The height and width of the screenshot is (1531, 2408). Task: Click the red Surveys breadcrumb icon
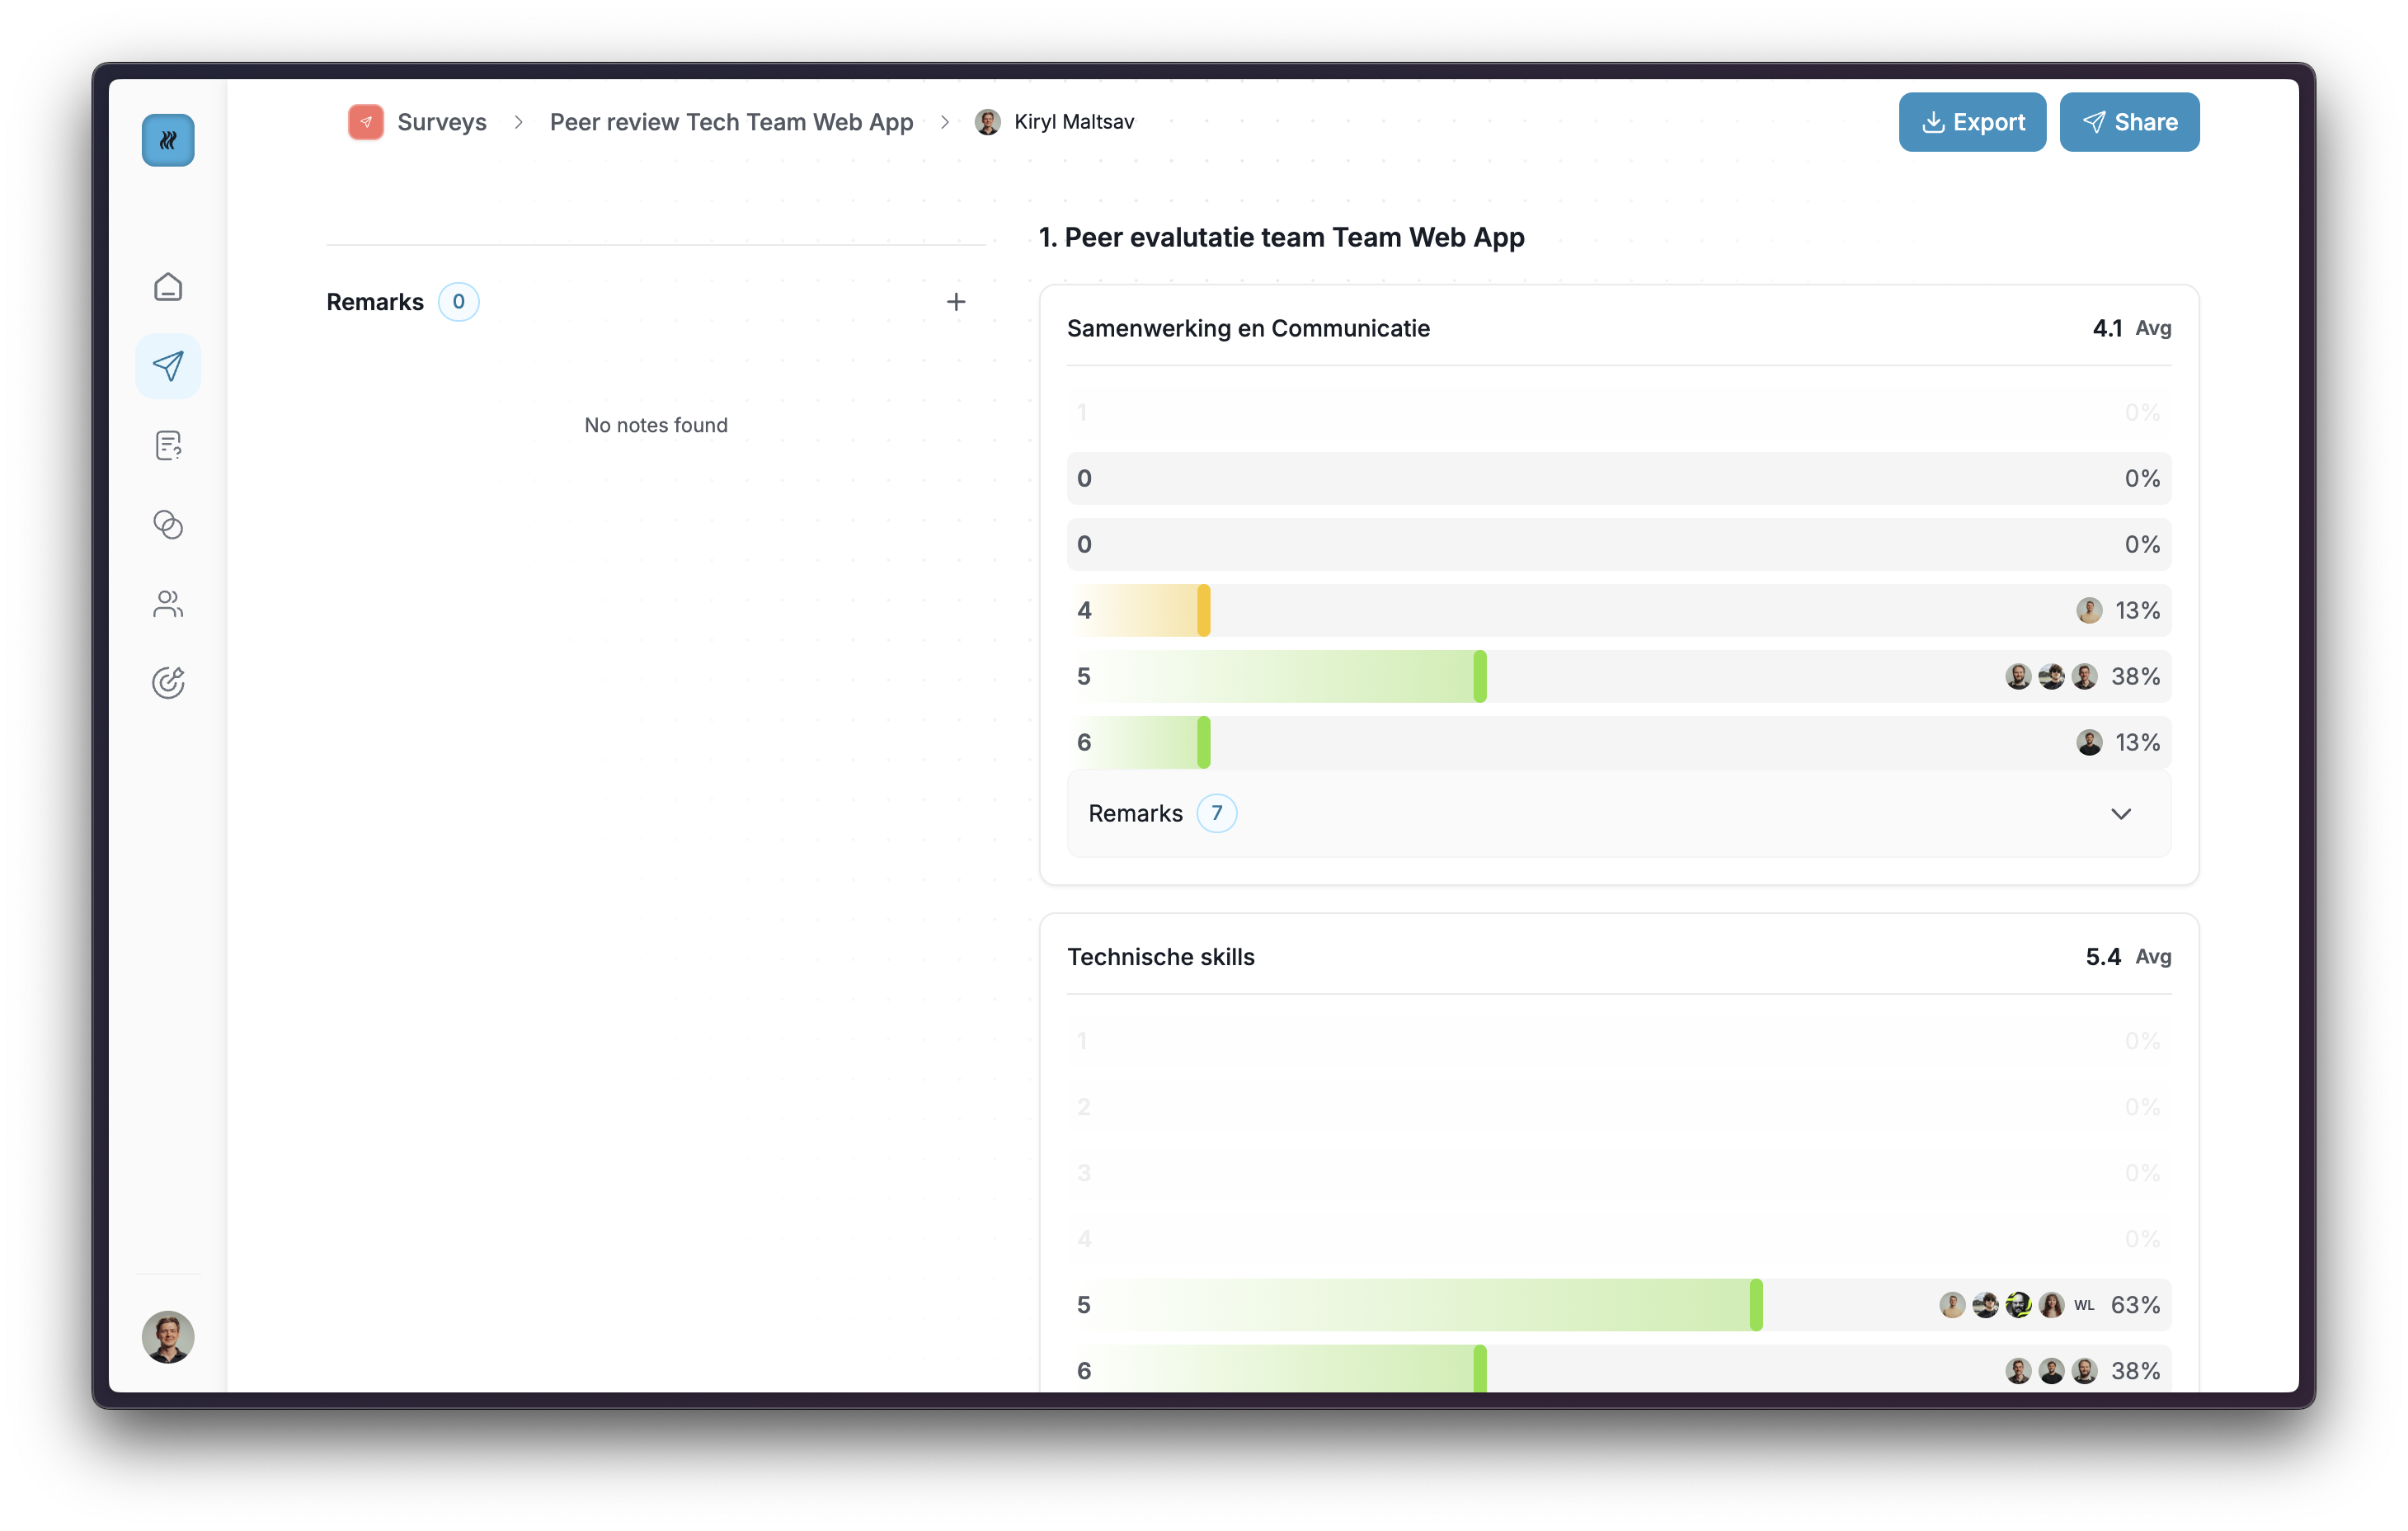[365, 122]
